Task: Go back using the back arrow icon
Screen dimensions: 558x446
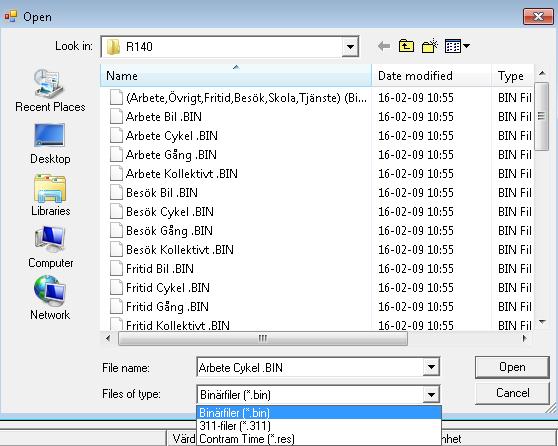Action: (384, 46)
